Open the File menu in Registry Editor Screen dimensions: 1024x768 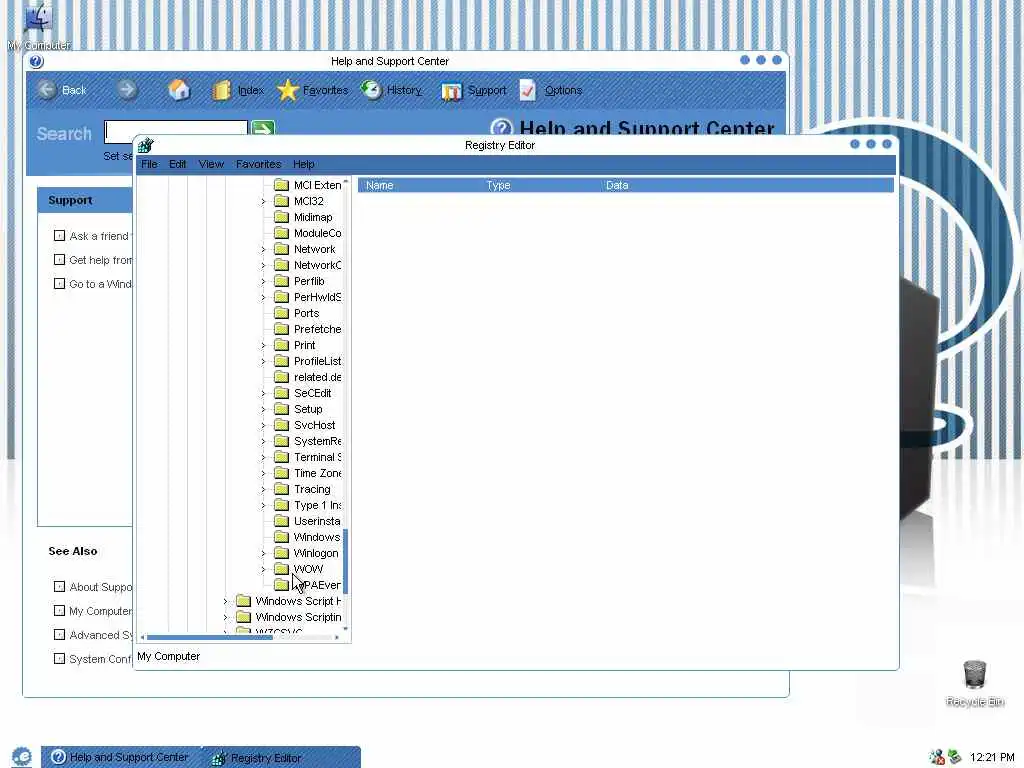point(149,164)
